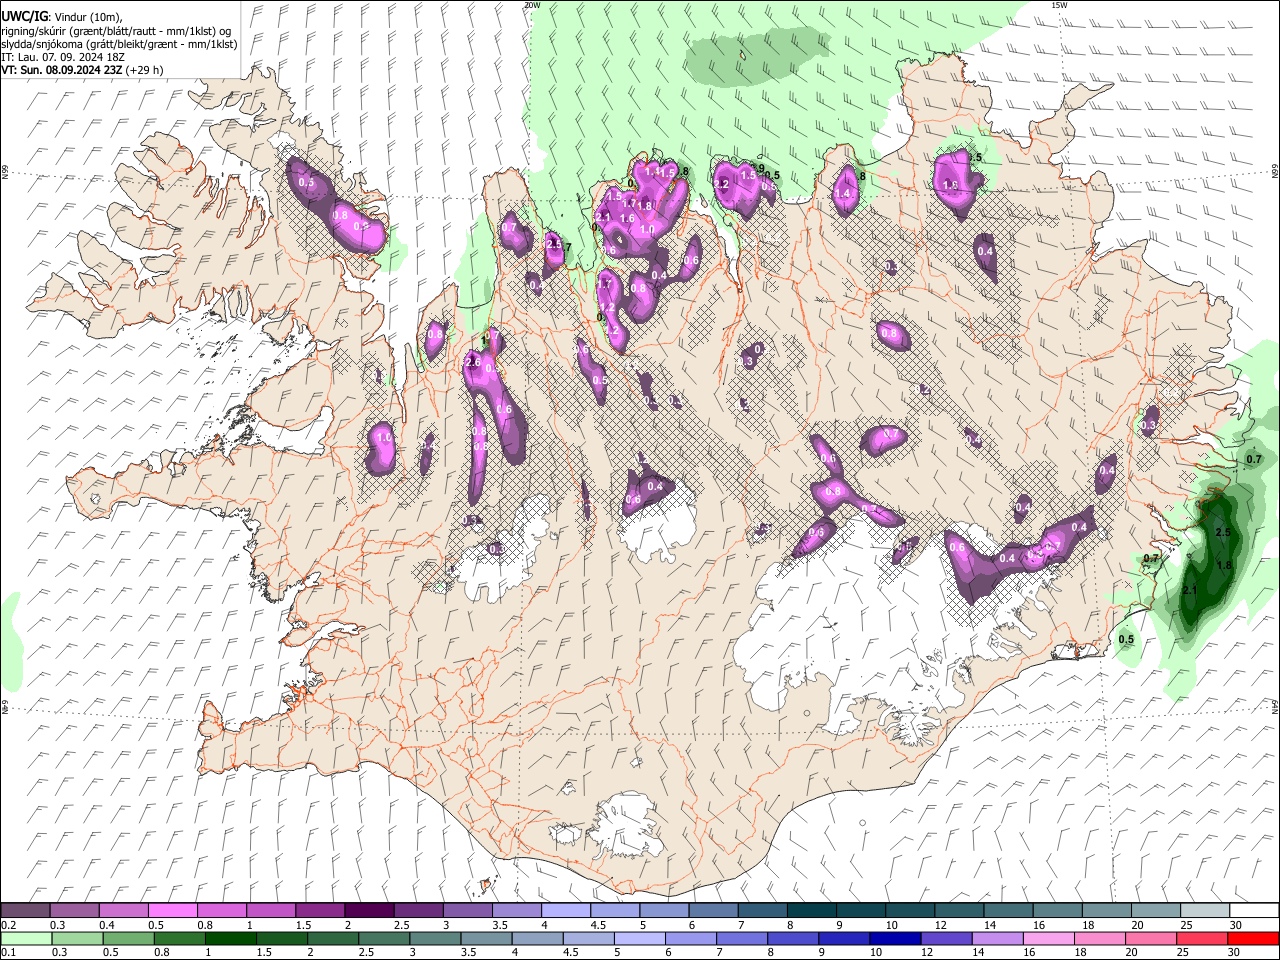This screenshot has height=960, width=1280.
Task: Click the '0.2' label on the snow scale
Action: click(8, 925)
